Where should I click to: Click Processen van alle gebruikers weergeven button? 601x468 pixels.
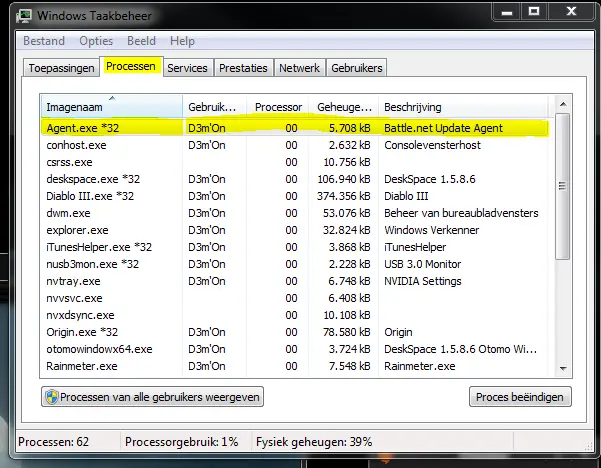tap(152, 397)
